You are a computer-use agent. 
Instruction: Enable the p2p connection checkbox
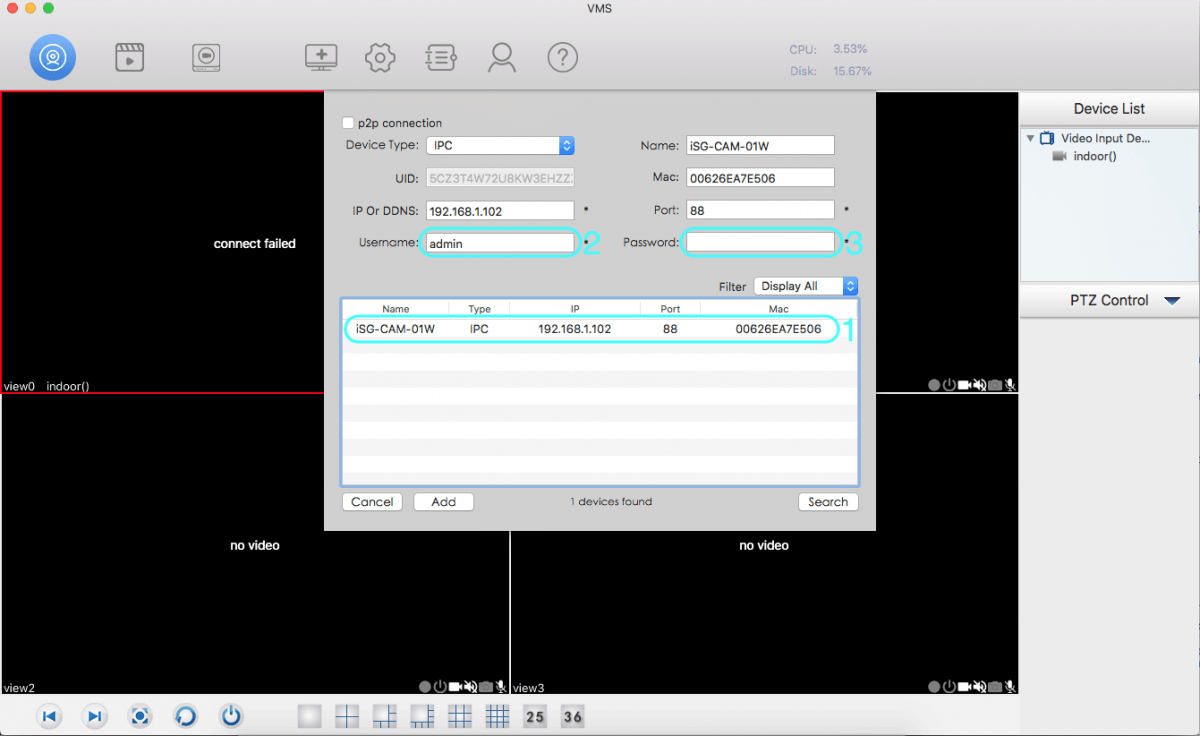tap(348, 123)
